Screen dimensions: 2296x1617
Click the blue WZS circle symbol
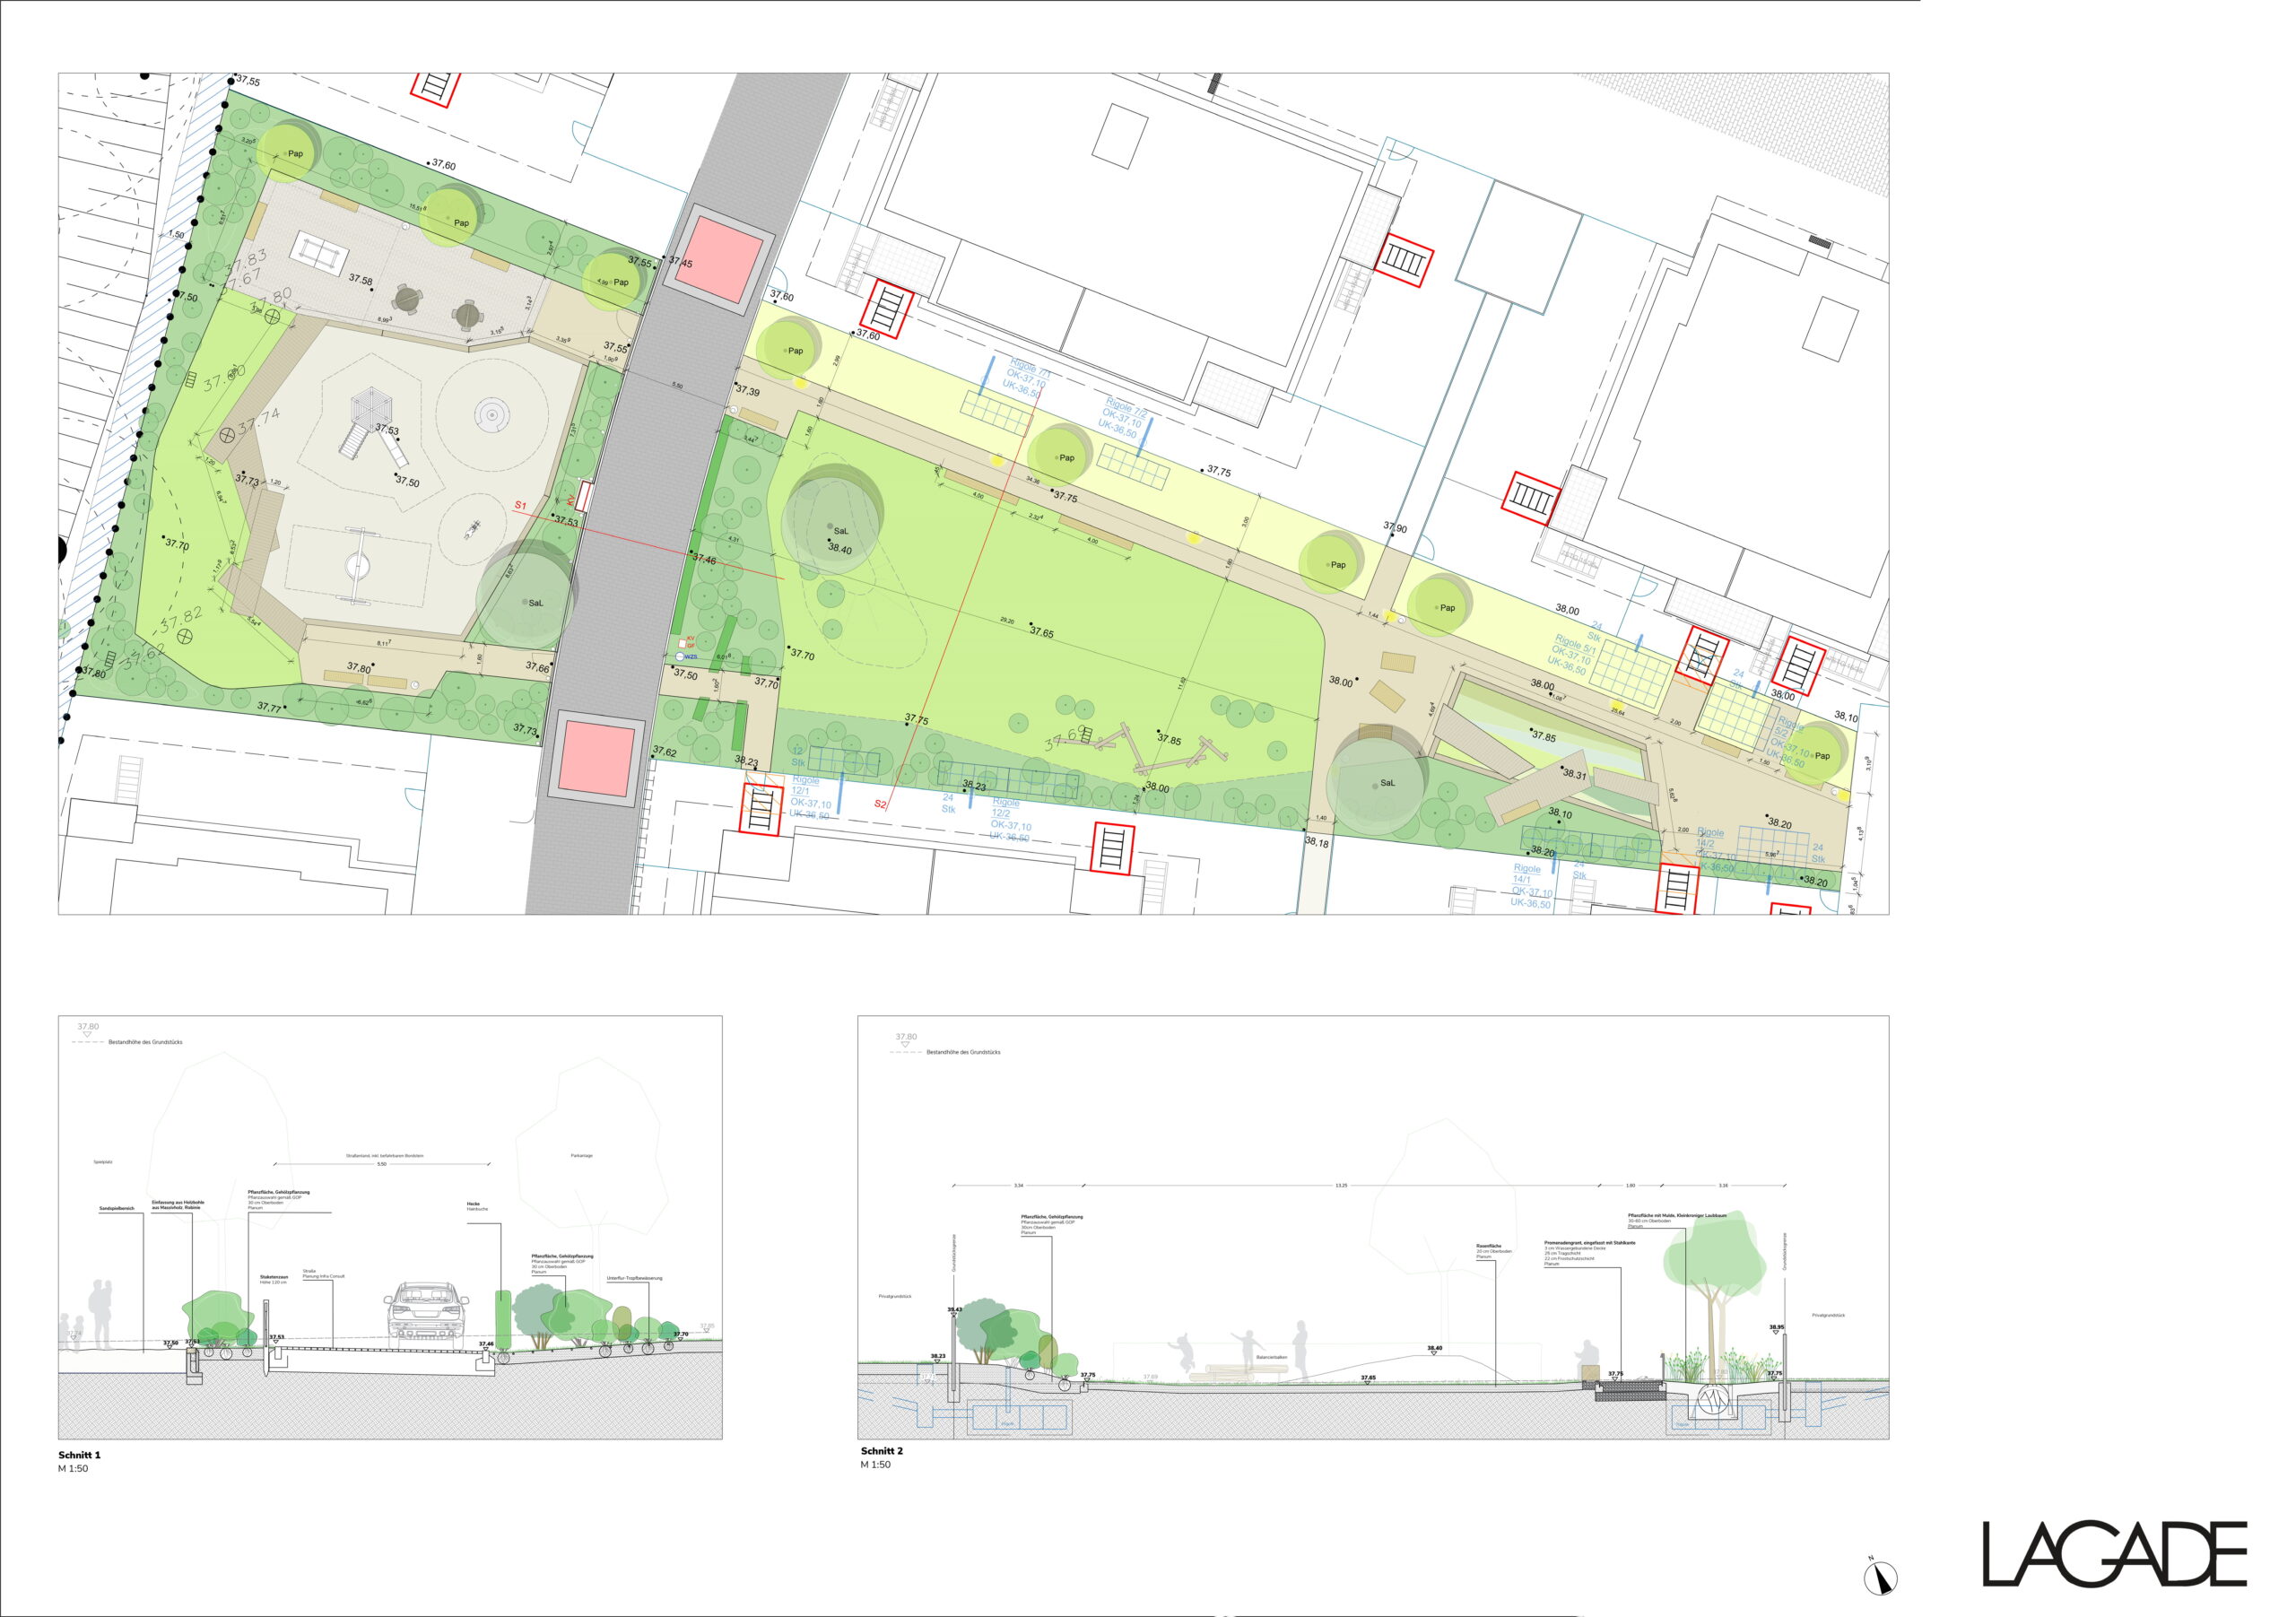pyautogui.click(x=681, y=657)
